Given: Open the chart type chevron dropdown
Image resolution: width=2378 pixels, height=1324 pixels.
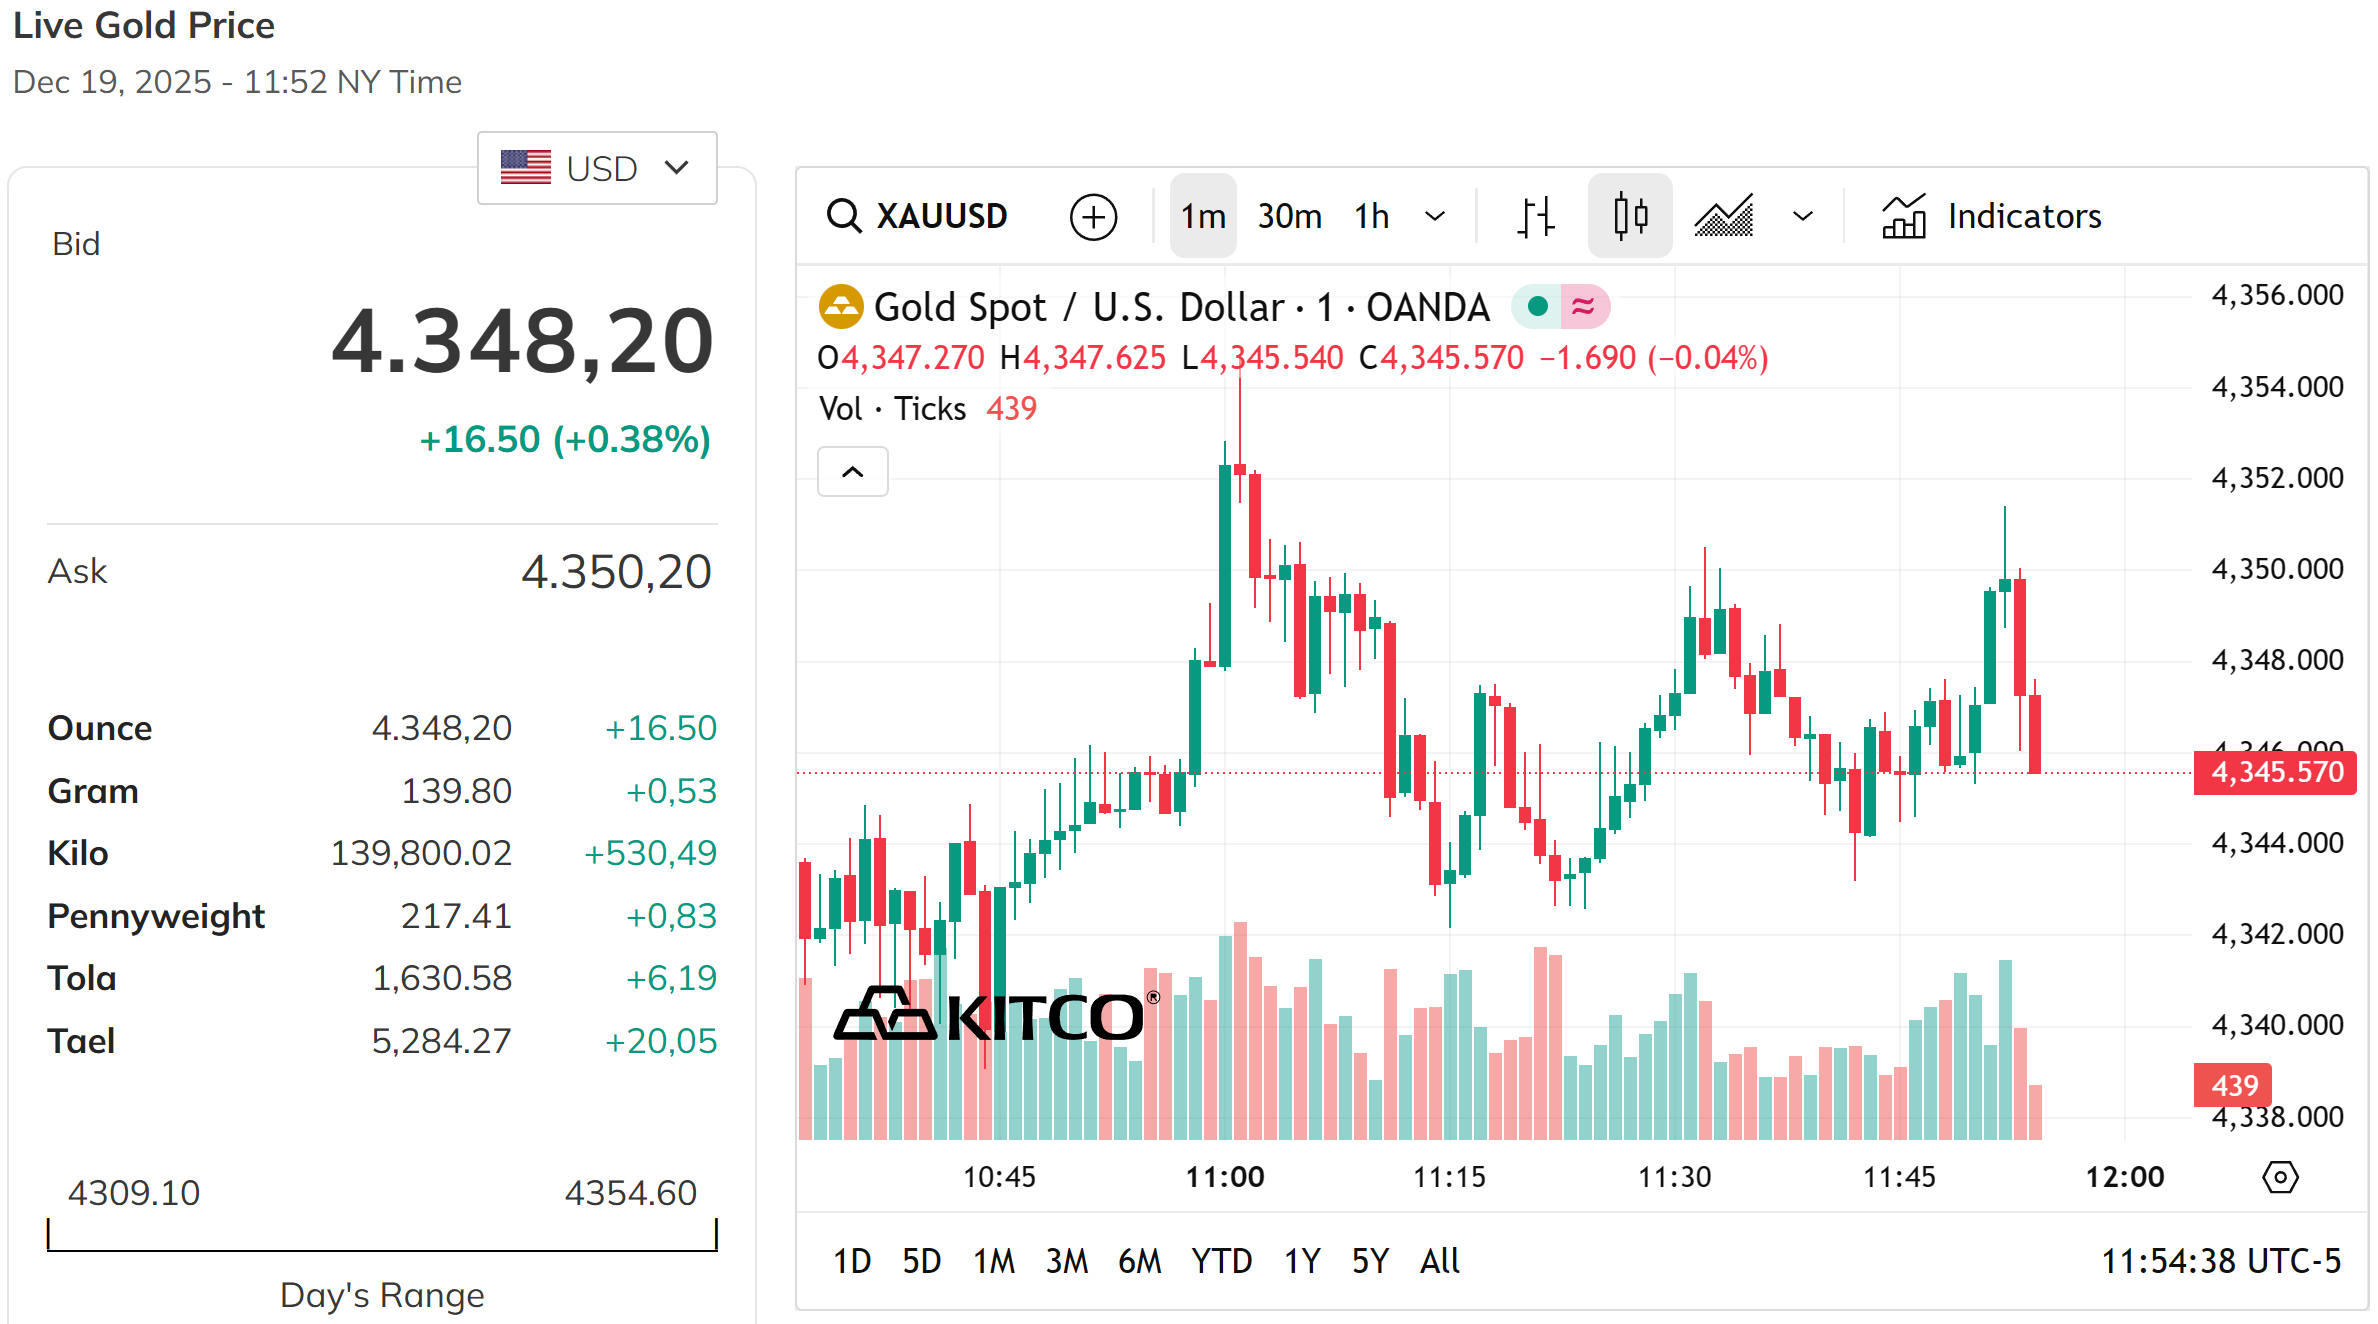Looking at the screenshot, I should click(1801, 216).
